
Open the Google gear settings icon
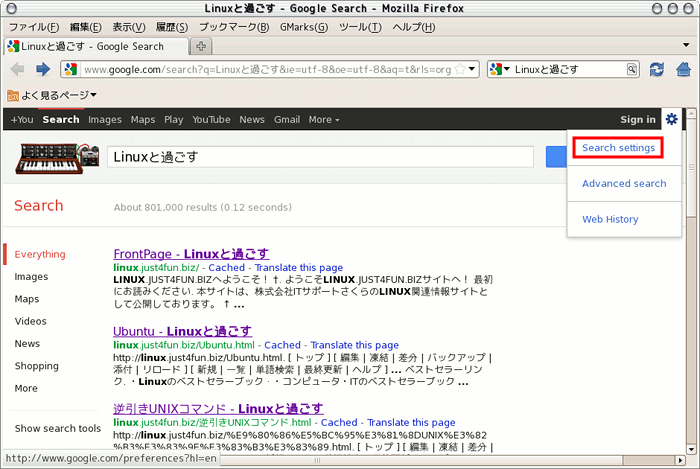672,119
